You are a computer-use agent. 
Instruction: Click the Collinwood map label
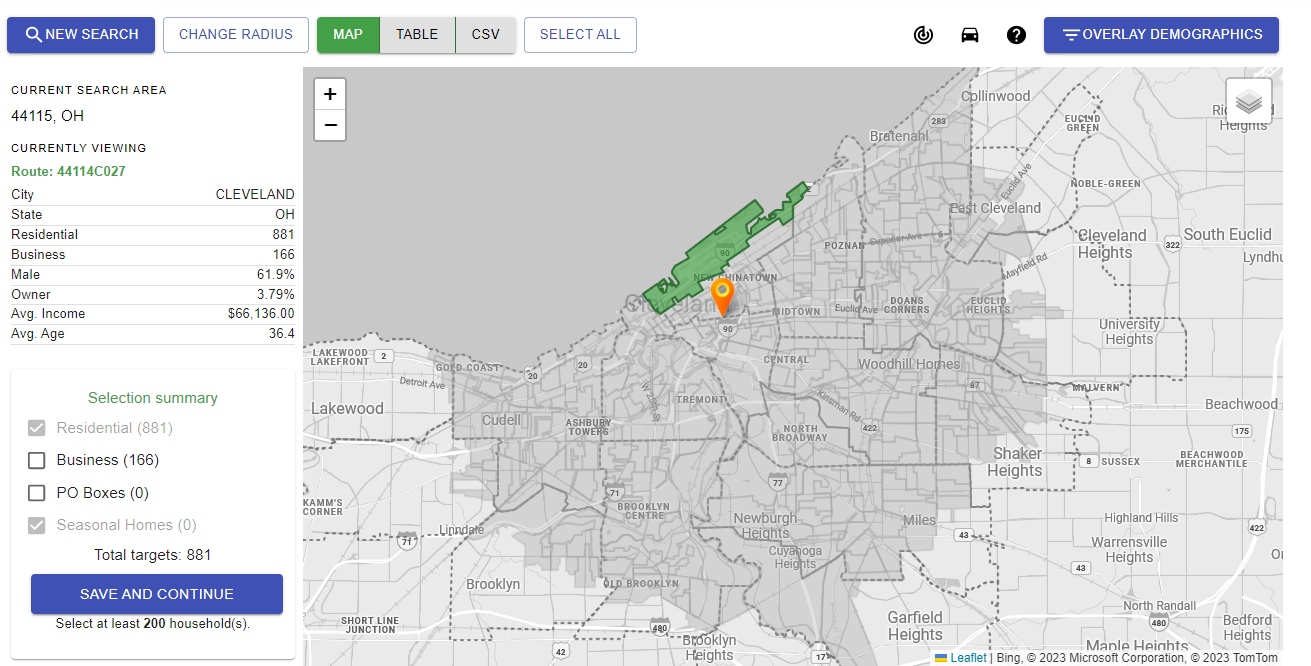tap(996, 96)
